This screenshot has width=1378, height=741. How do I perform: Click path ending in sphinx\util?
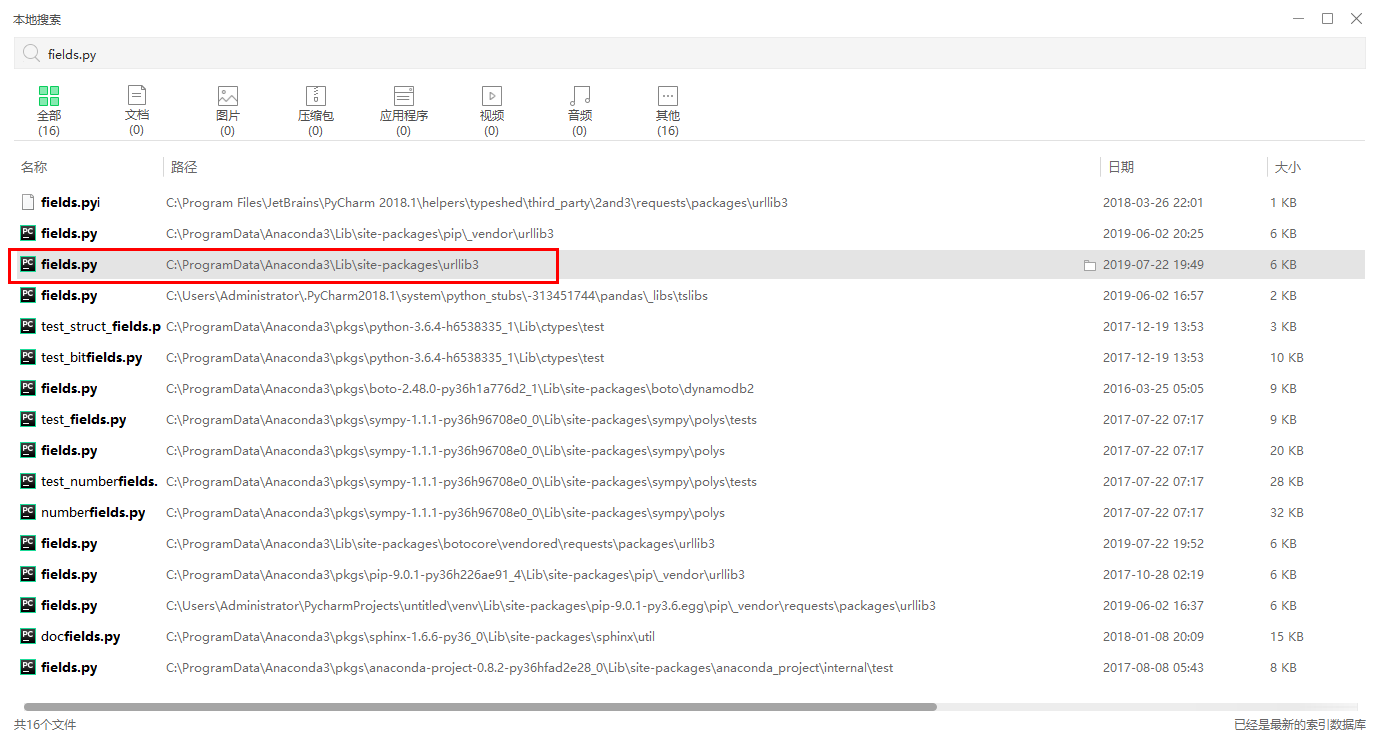point(410,636)
